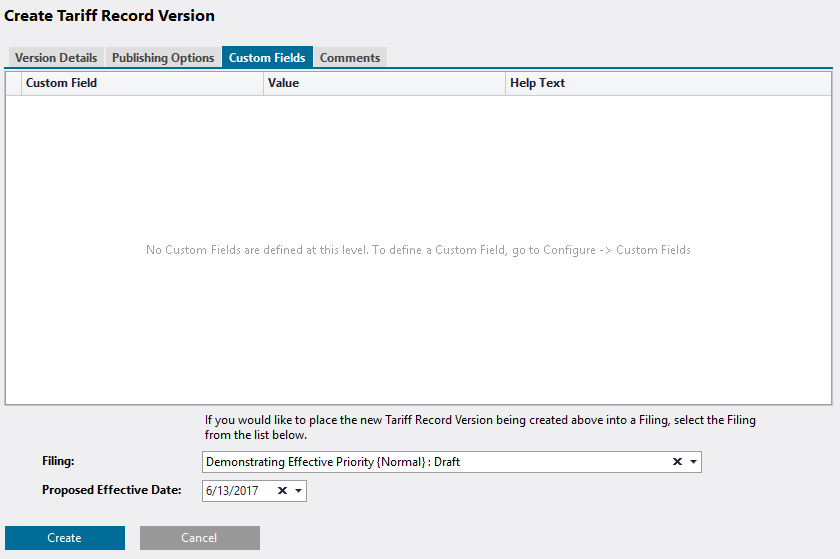Click the 'Proposed Effective Date:' label
The width and height of the screenshot is (840, 559).
tap(111, 490)
